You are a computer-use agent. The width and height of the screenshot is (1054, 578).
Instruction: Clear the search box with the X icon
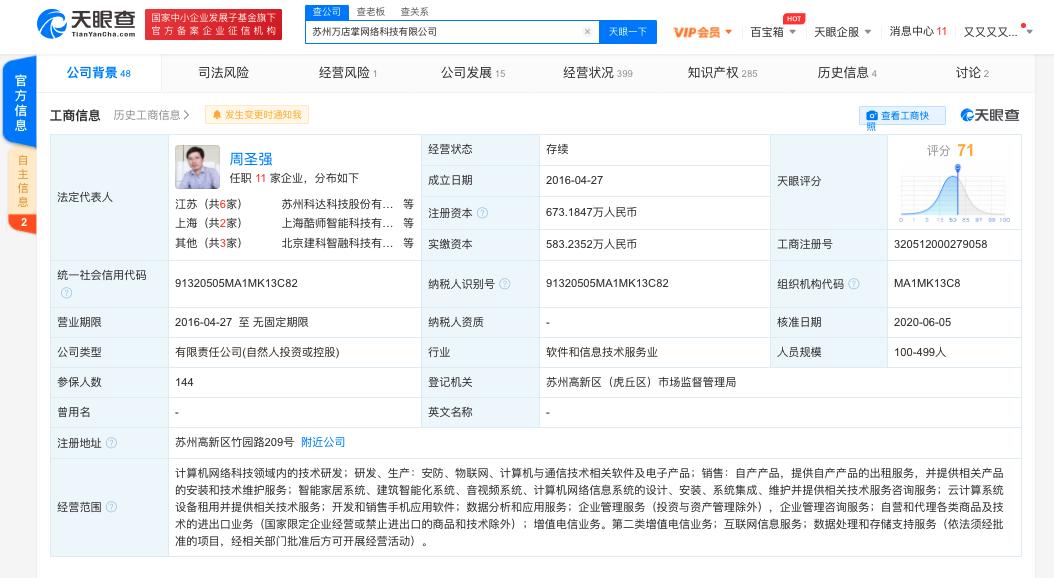tap(587, 32)
